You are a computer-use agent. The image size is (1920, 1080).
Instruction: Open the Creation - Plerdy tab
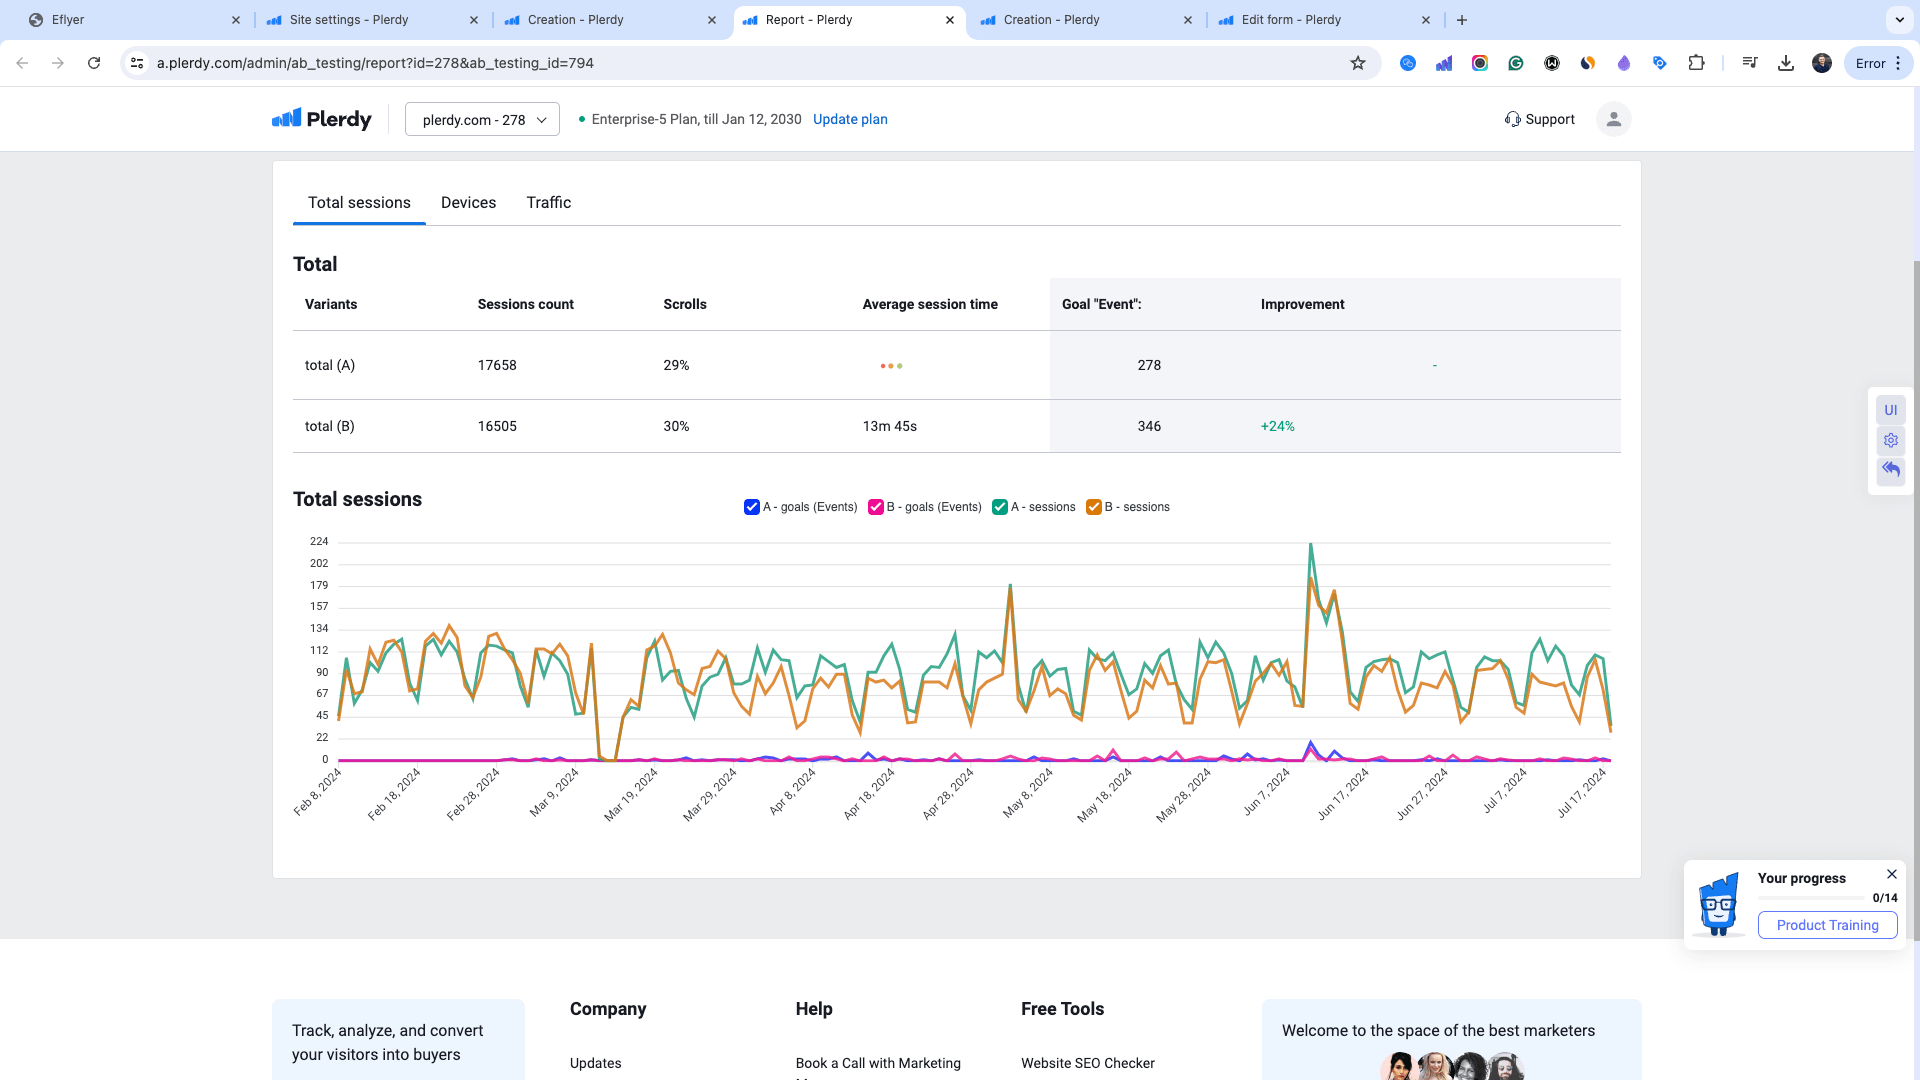pos(575,20)
